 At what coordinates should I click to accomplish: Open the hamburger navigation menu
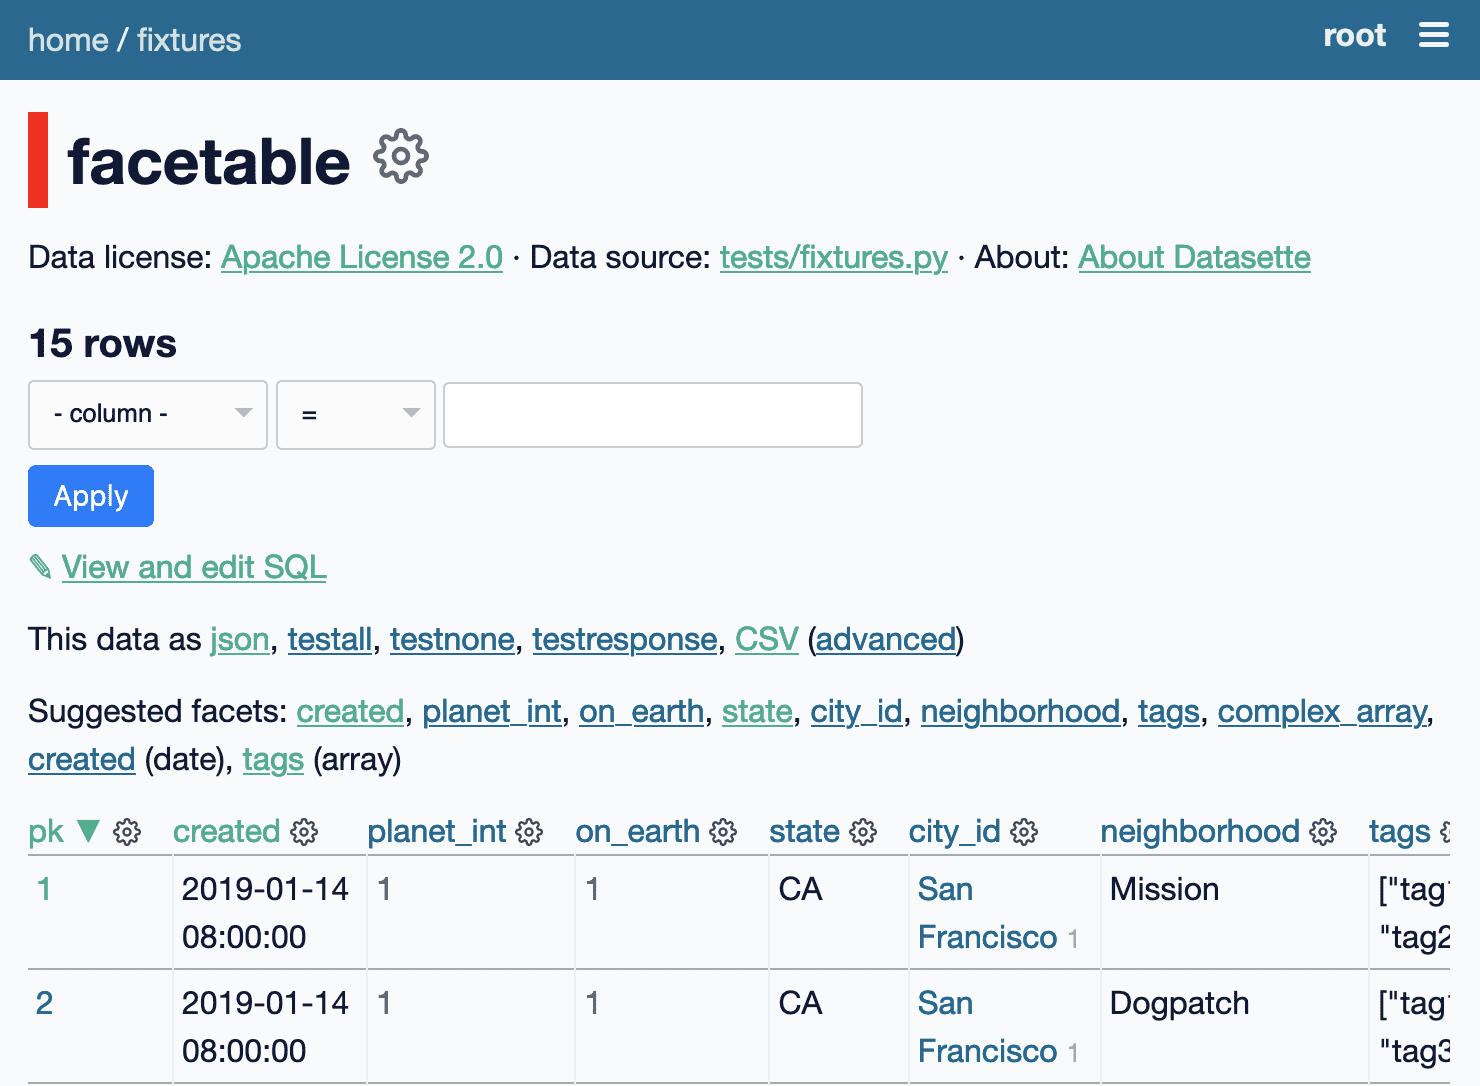pos(1433,36)
